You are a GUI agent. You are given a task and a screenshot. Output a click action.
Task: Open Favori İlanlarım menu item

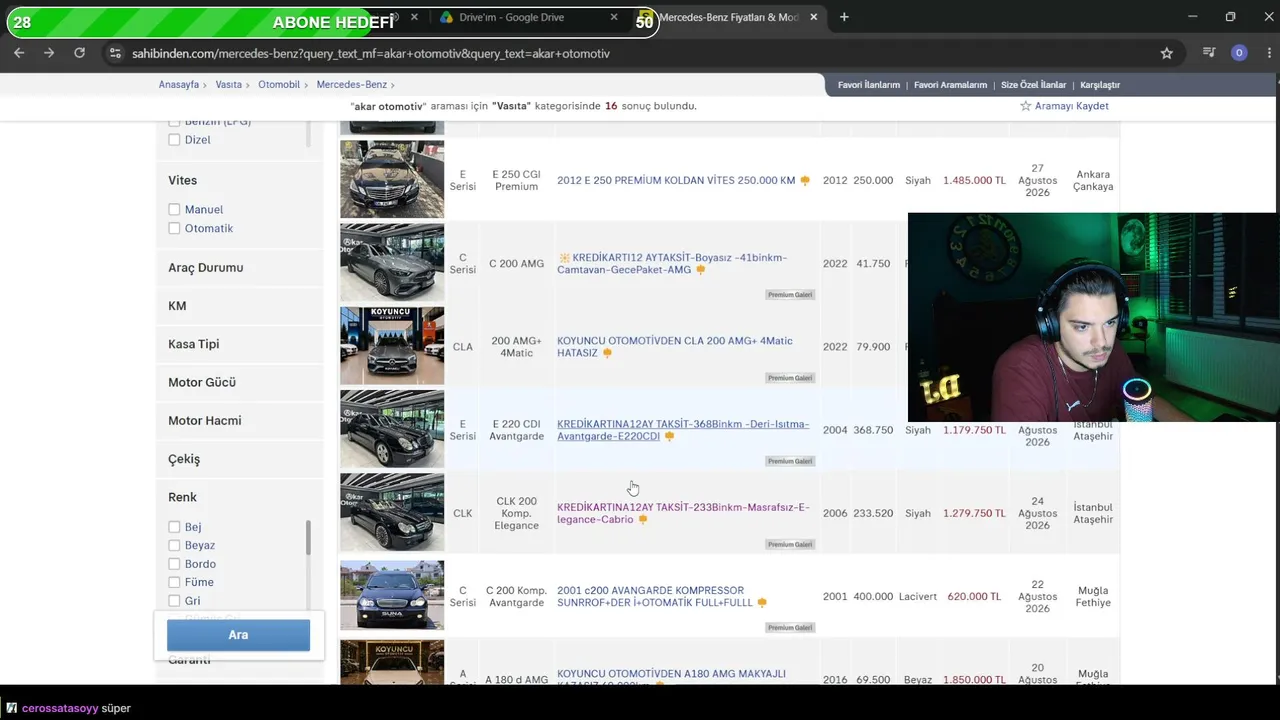pyautogui.click(x=869, y=85)
